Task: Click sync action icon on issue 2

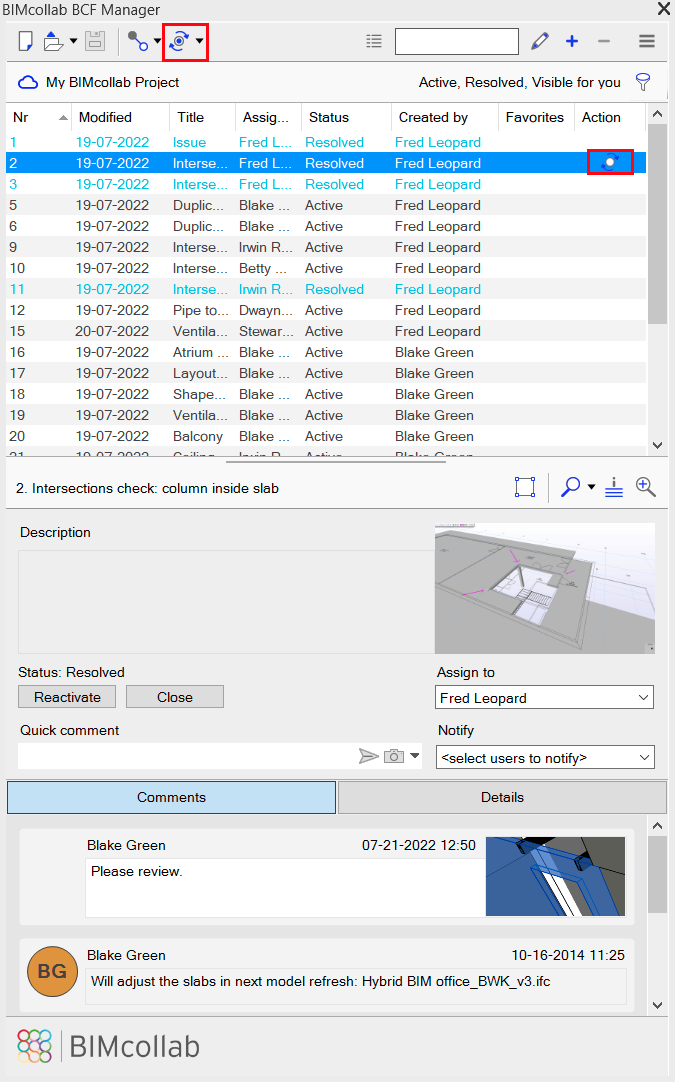Action: coord(610,163)
